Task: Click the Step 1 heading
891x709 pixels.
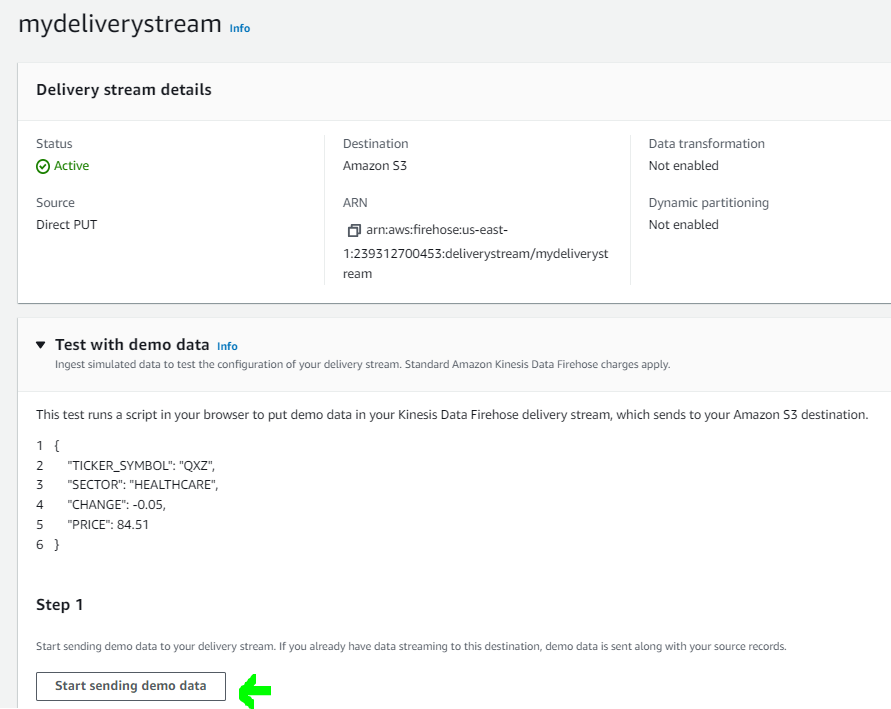Action: point(60,605)
